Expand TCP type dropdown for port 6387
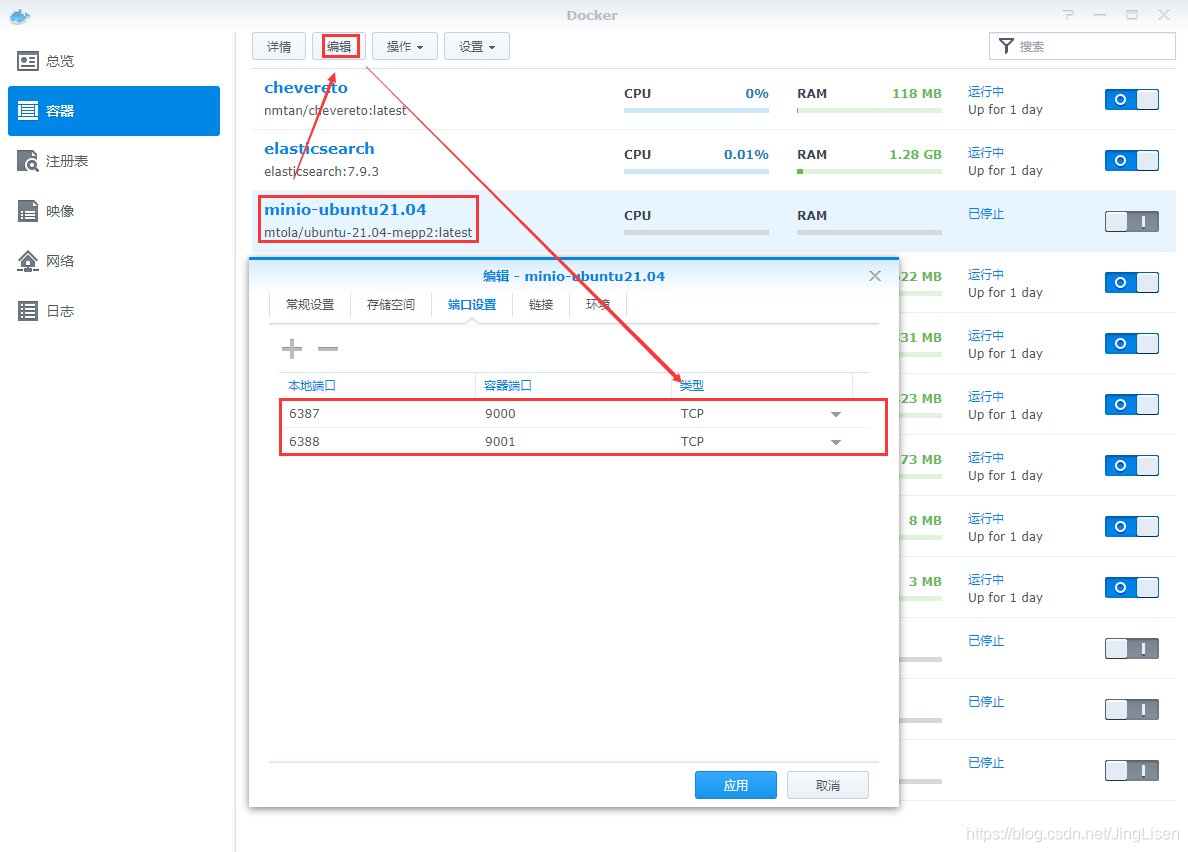Viewport: 1188px width, 852px height. pos(836,414)
